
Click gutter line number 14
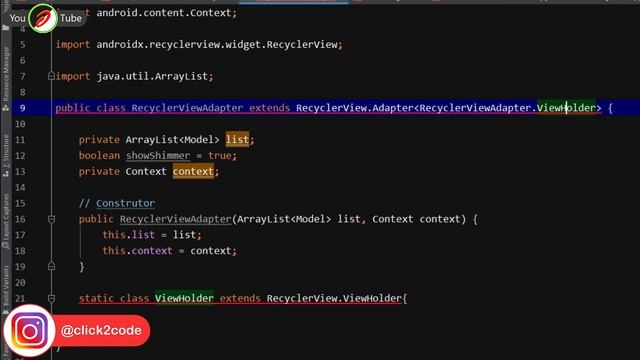coord(20,187)
